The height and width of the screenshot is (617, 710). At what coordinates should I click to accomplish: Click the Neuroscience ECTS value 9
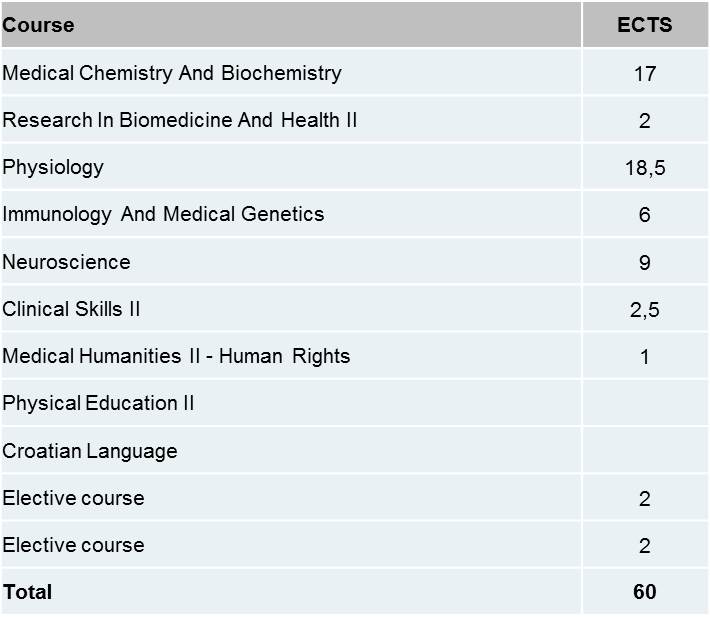tap(645, 263)
